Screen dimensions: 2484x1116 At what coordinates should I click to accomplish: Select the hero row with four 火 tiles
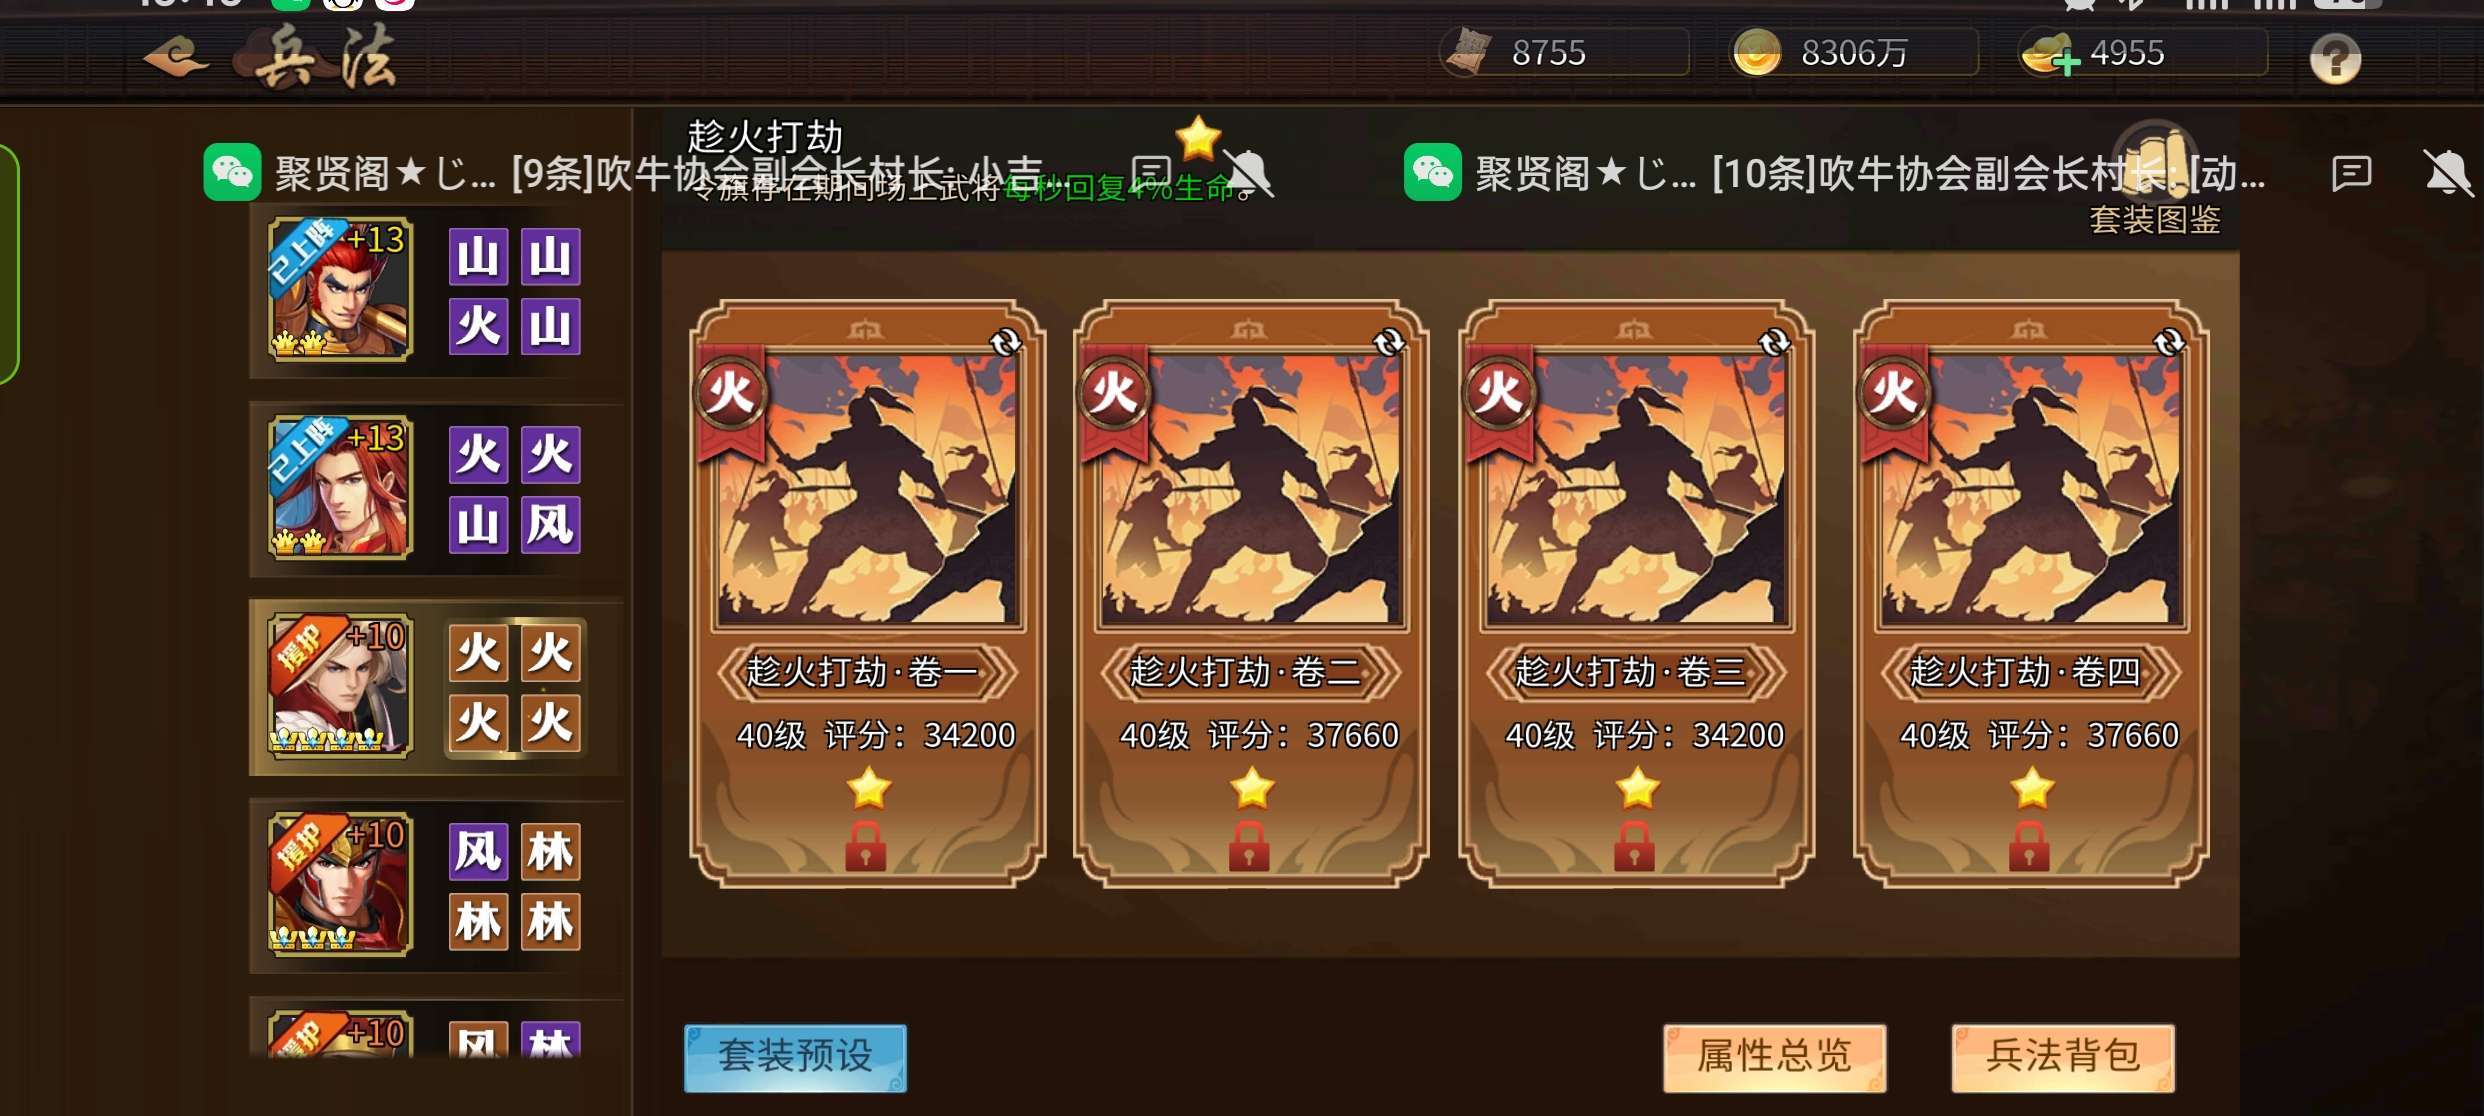coord(435,688)
